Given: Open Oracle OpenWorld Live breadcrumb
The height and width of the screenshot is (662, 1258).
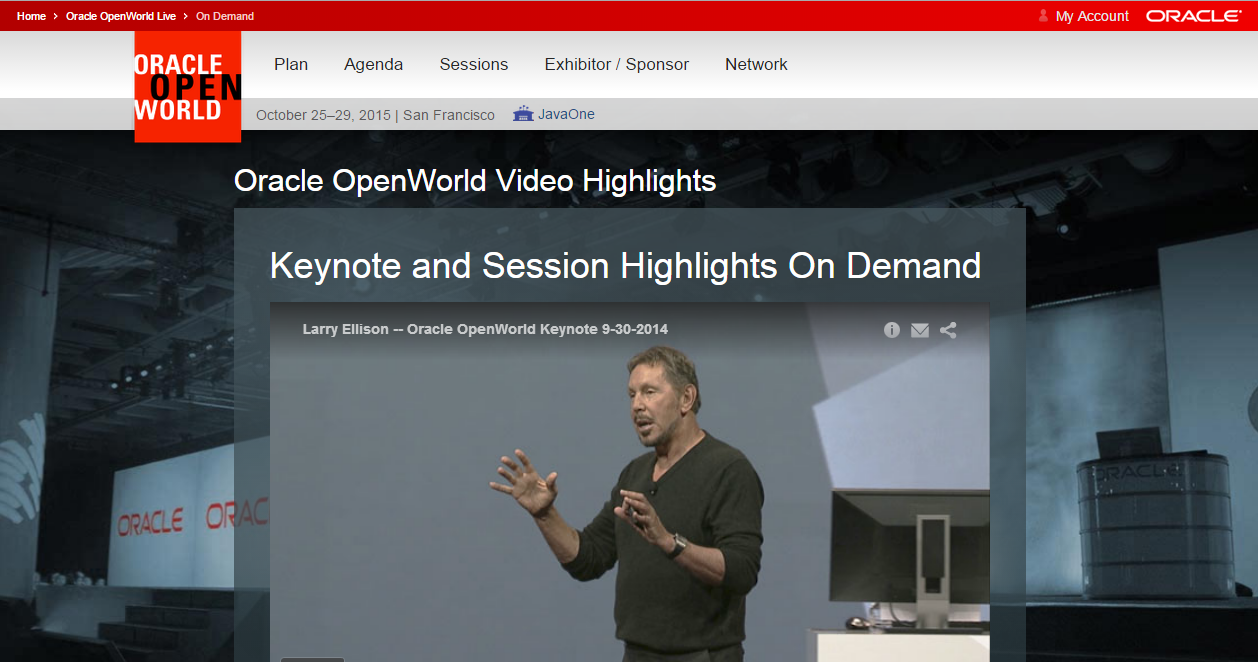Looking at the screenshot, I should 121,16.
